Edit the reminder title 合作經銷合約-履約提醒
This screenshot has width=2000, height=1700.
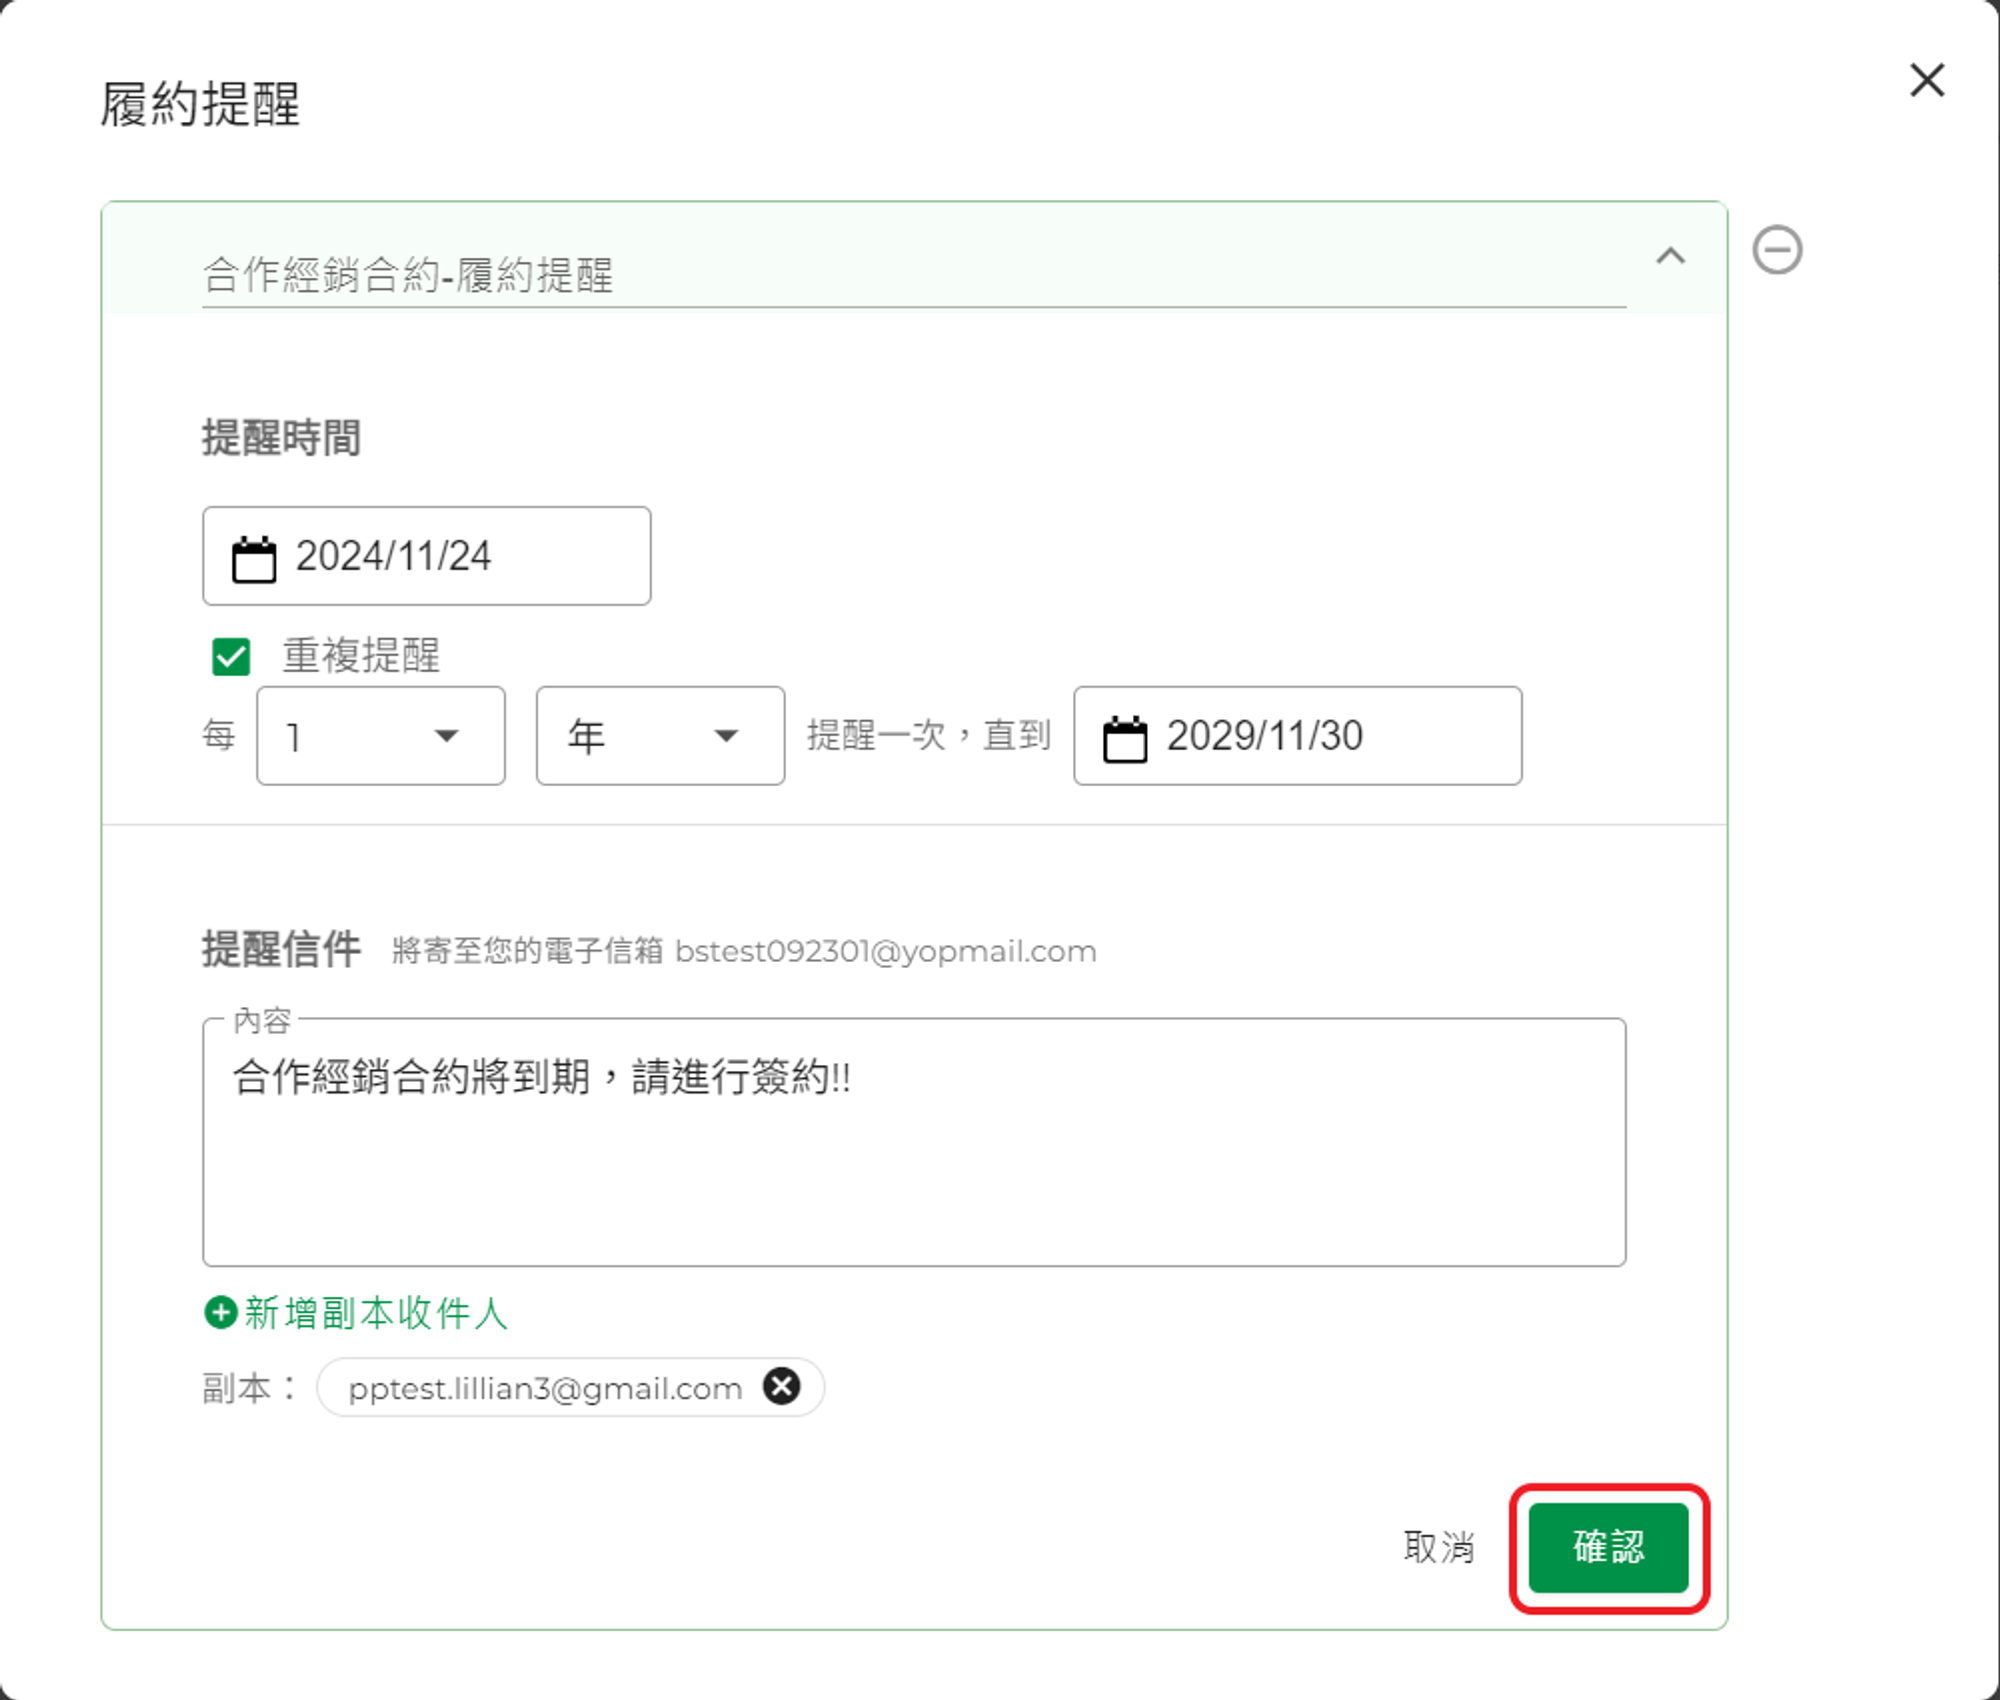coord(913,275)
